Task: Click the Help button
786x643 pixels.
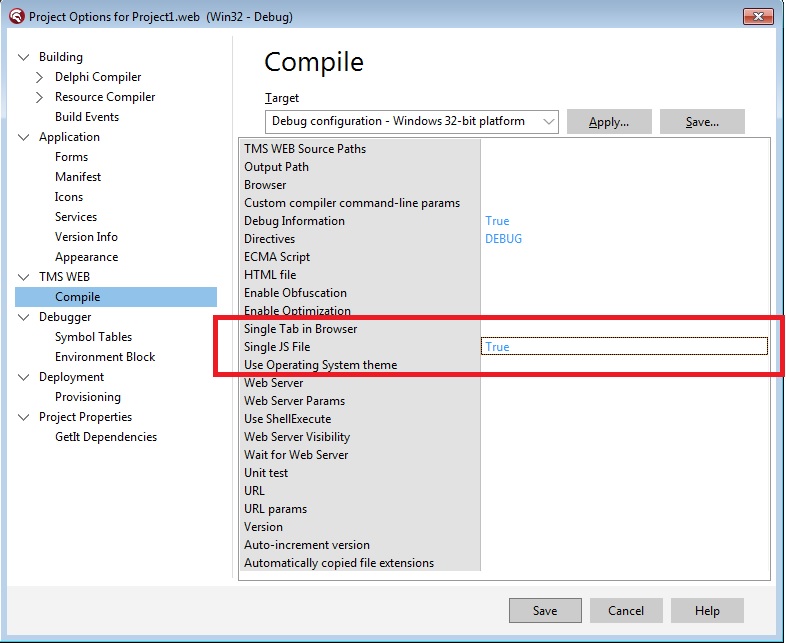Action: (x=707, y=611)
